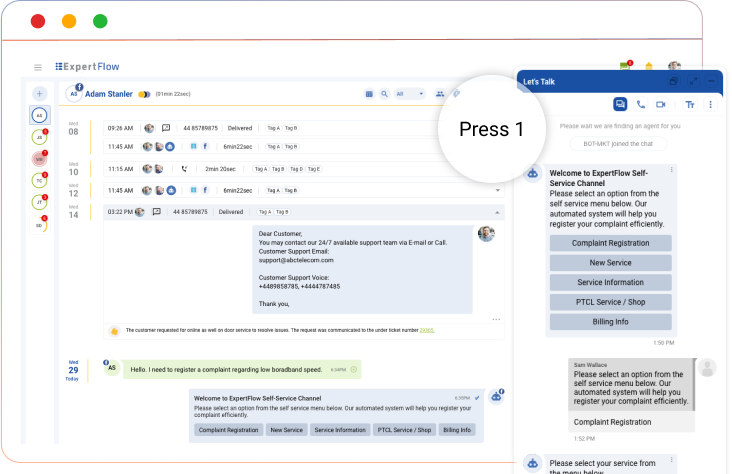Click Facebook icon in Wed 12 11:45 AM row
The height and width of the screenshot is (474, 732).
click(x=205, y=191)
